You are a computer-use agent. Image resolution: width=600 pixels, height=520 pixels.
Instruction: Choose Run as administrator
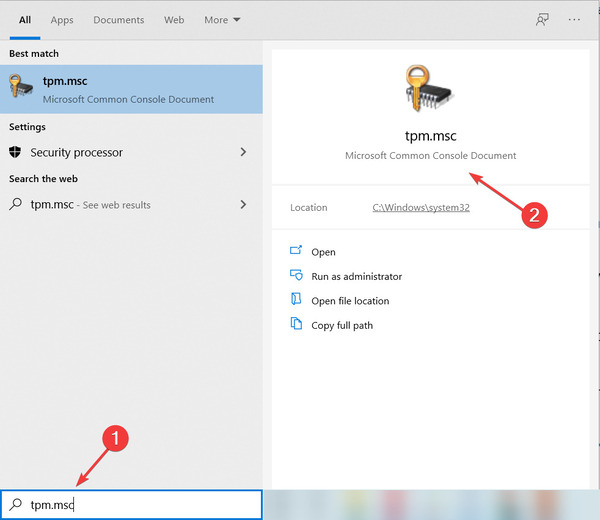[x=356, y=276]
